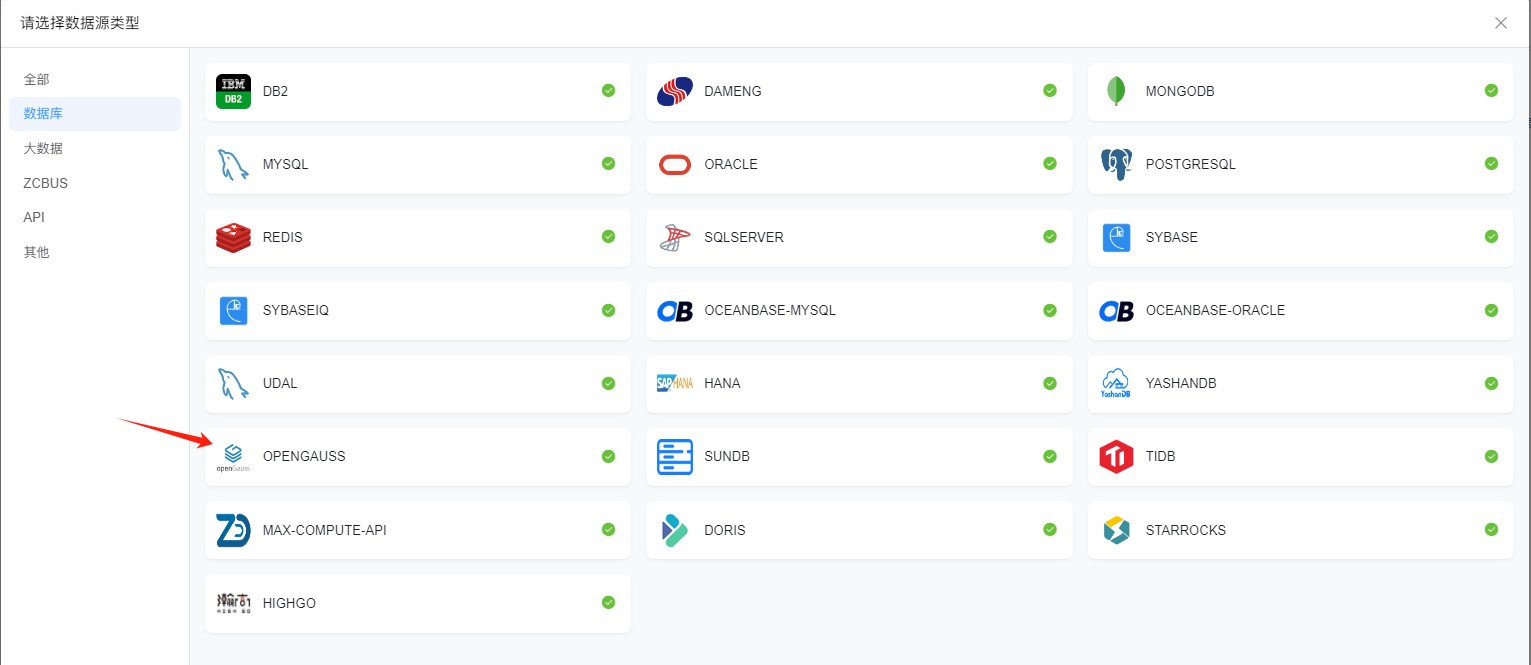Click the PostgreSQL elephant icon
The width and height of the screenshot is (1531, 665).
(1116, 164)
